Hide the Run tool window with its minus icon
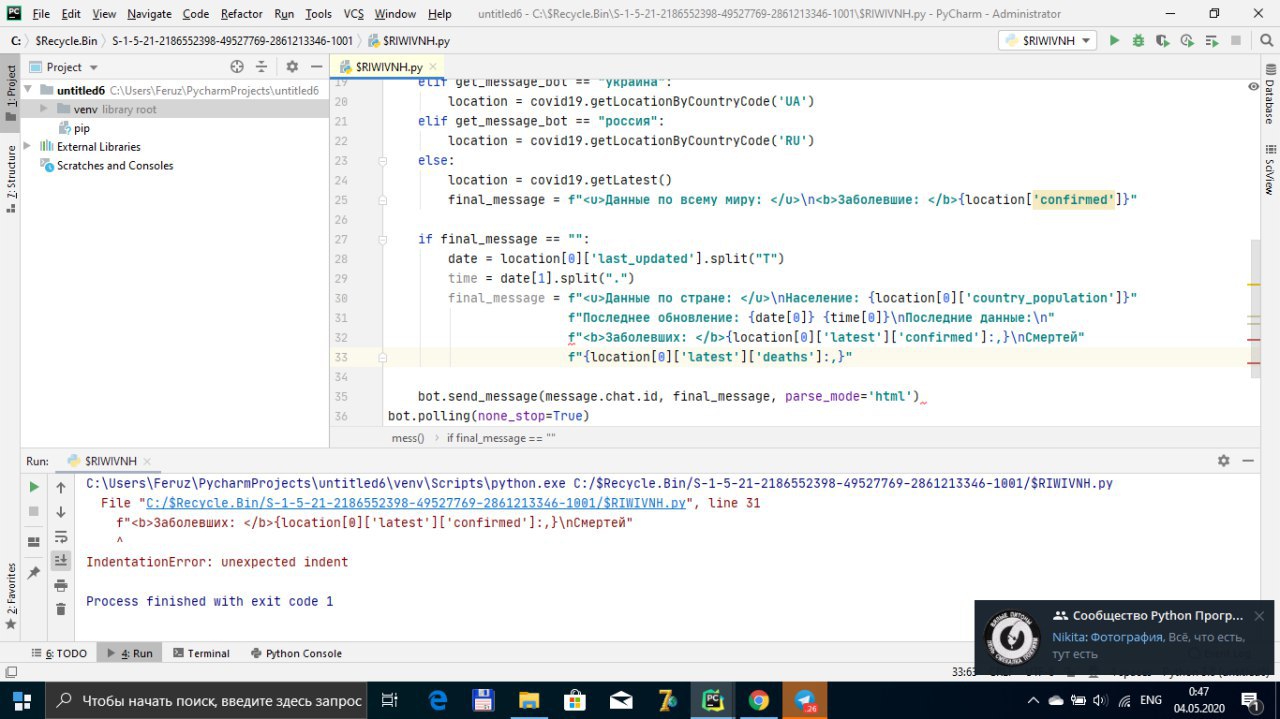 (1249, 461)
